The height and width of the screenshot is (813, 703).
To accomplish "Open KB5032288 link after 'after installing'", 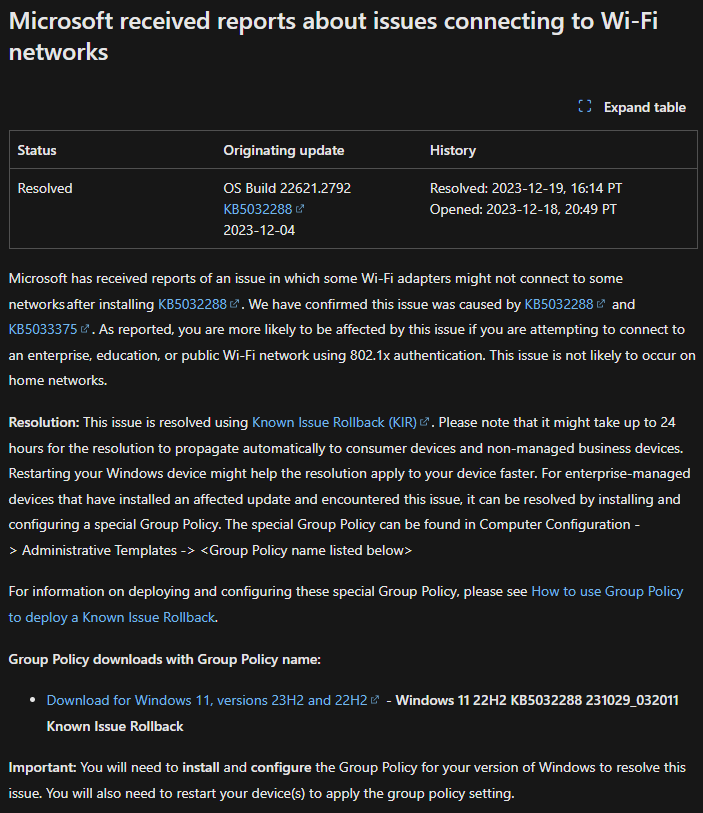I will pos(192,304).
